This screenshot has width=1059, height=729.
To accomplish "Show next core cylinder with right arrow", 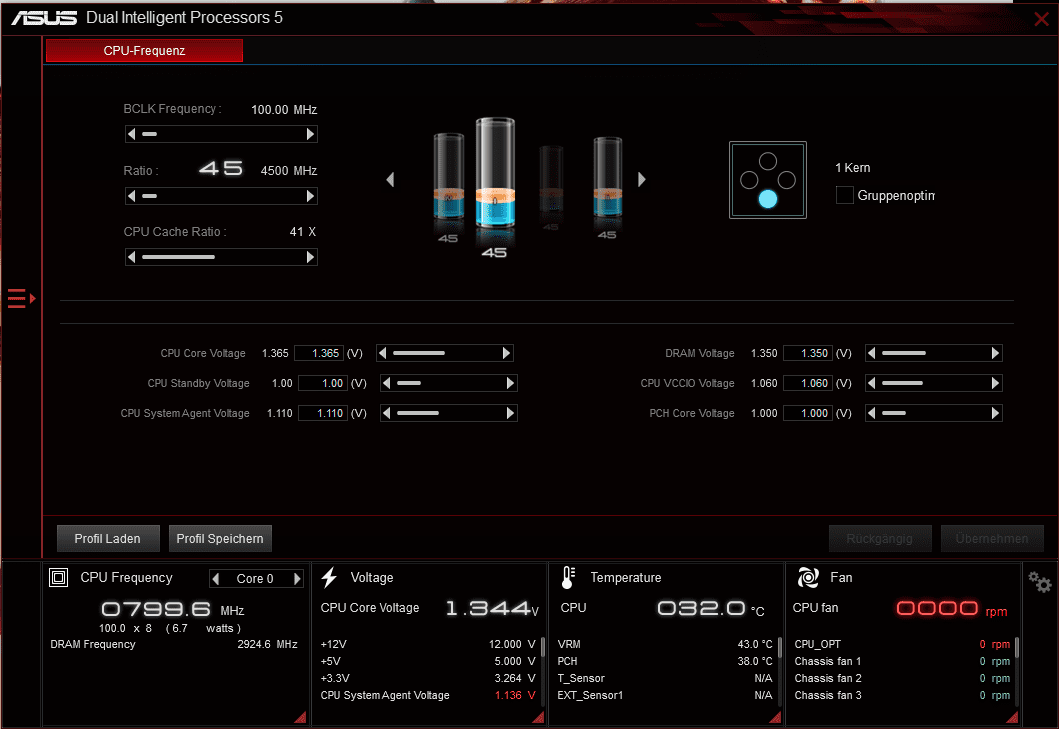I will coord(642,179).
